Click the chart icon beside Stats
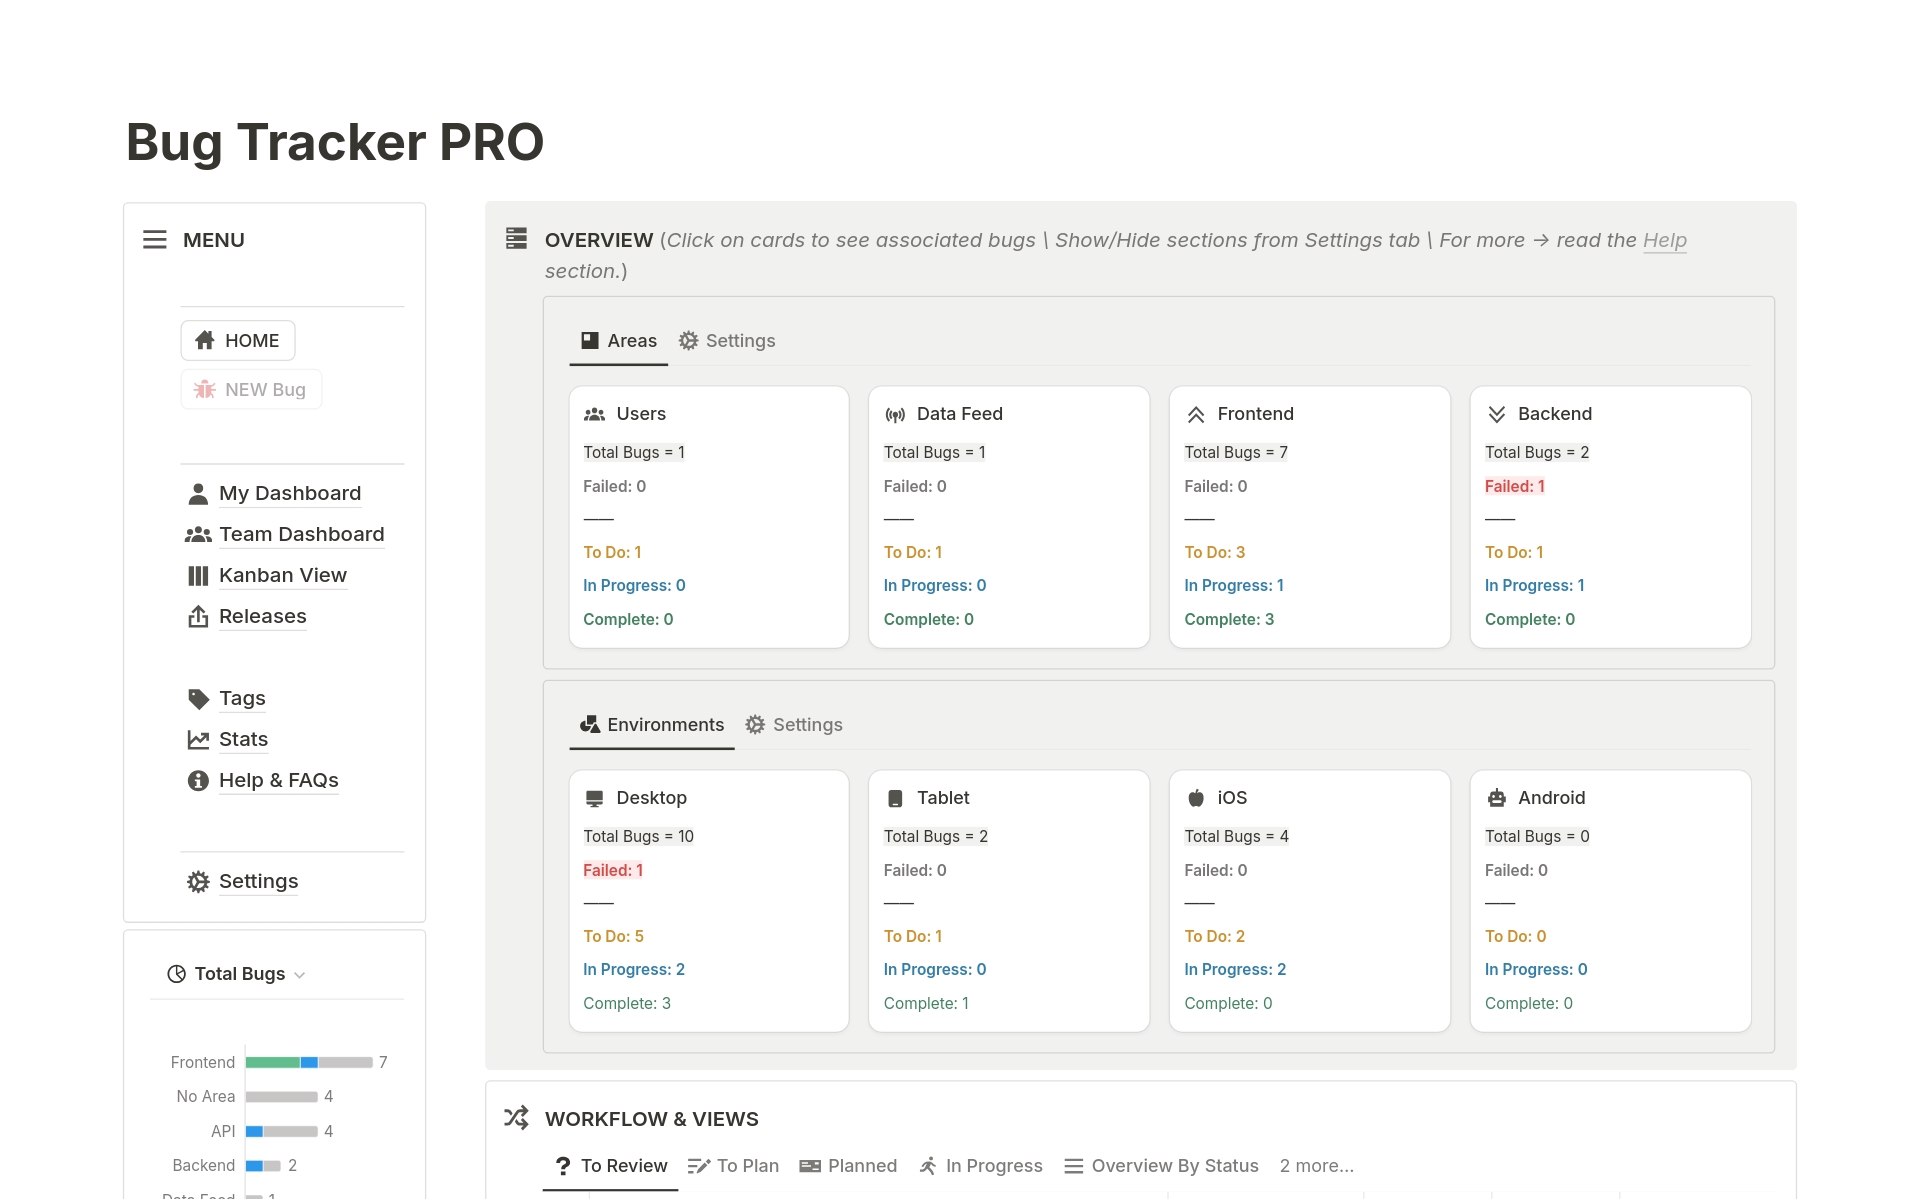This screenshot has height=1199, width=1920. [198, 740]
